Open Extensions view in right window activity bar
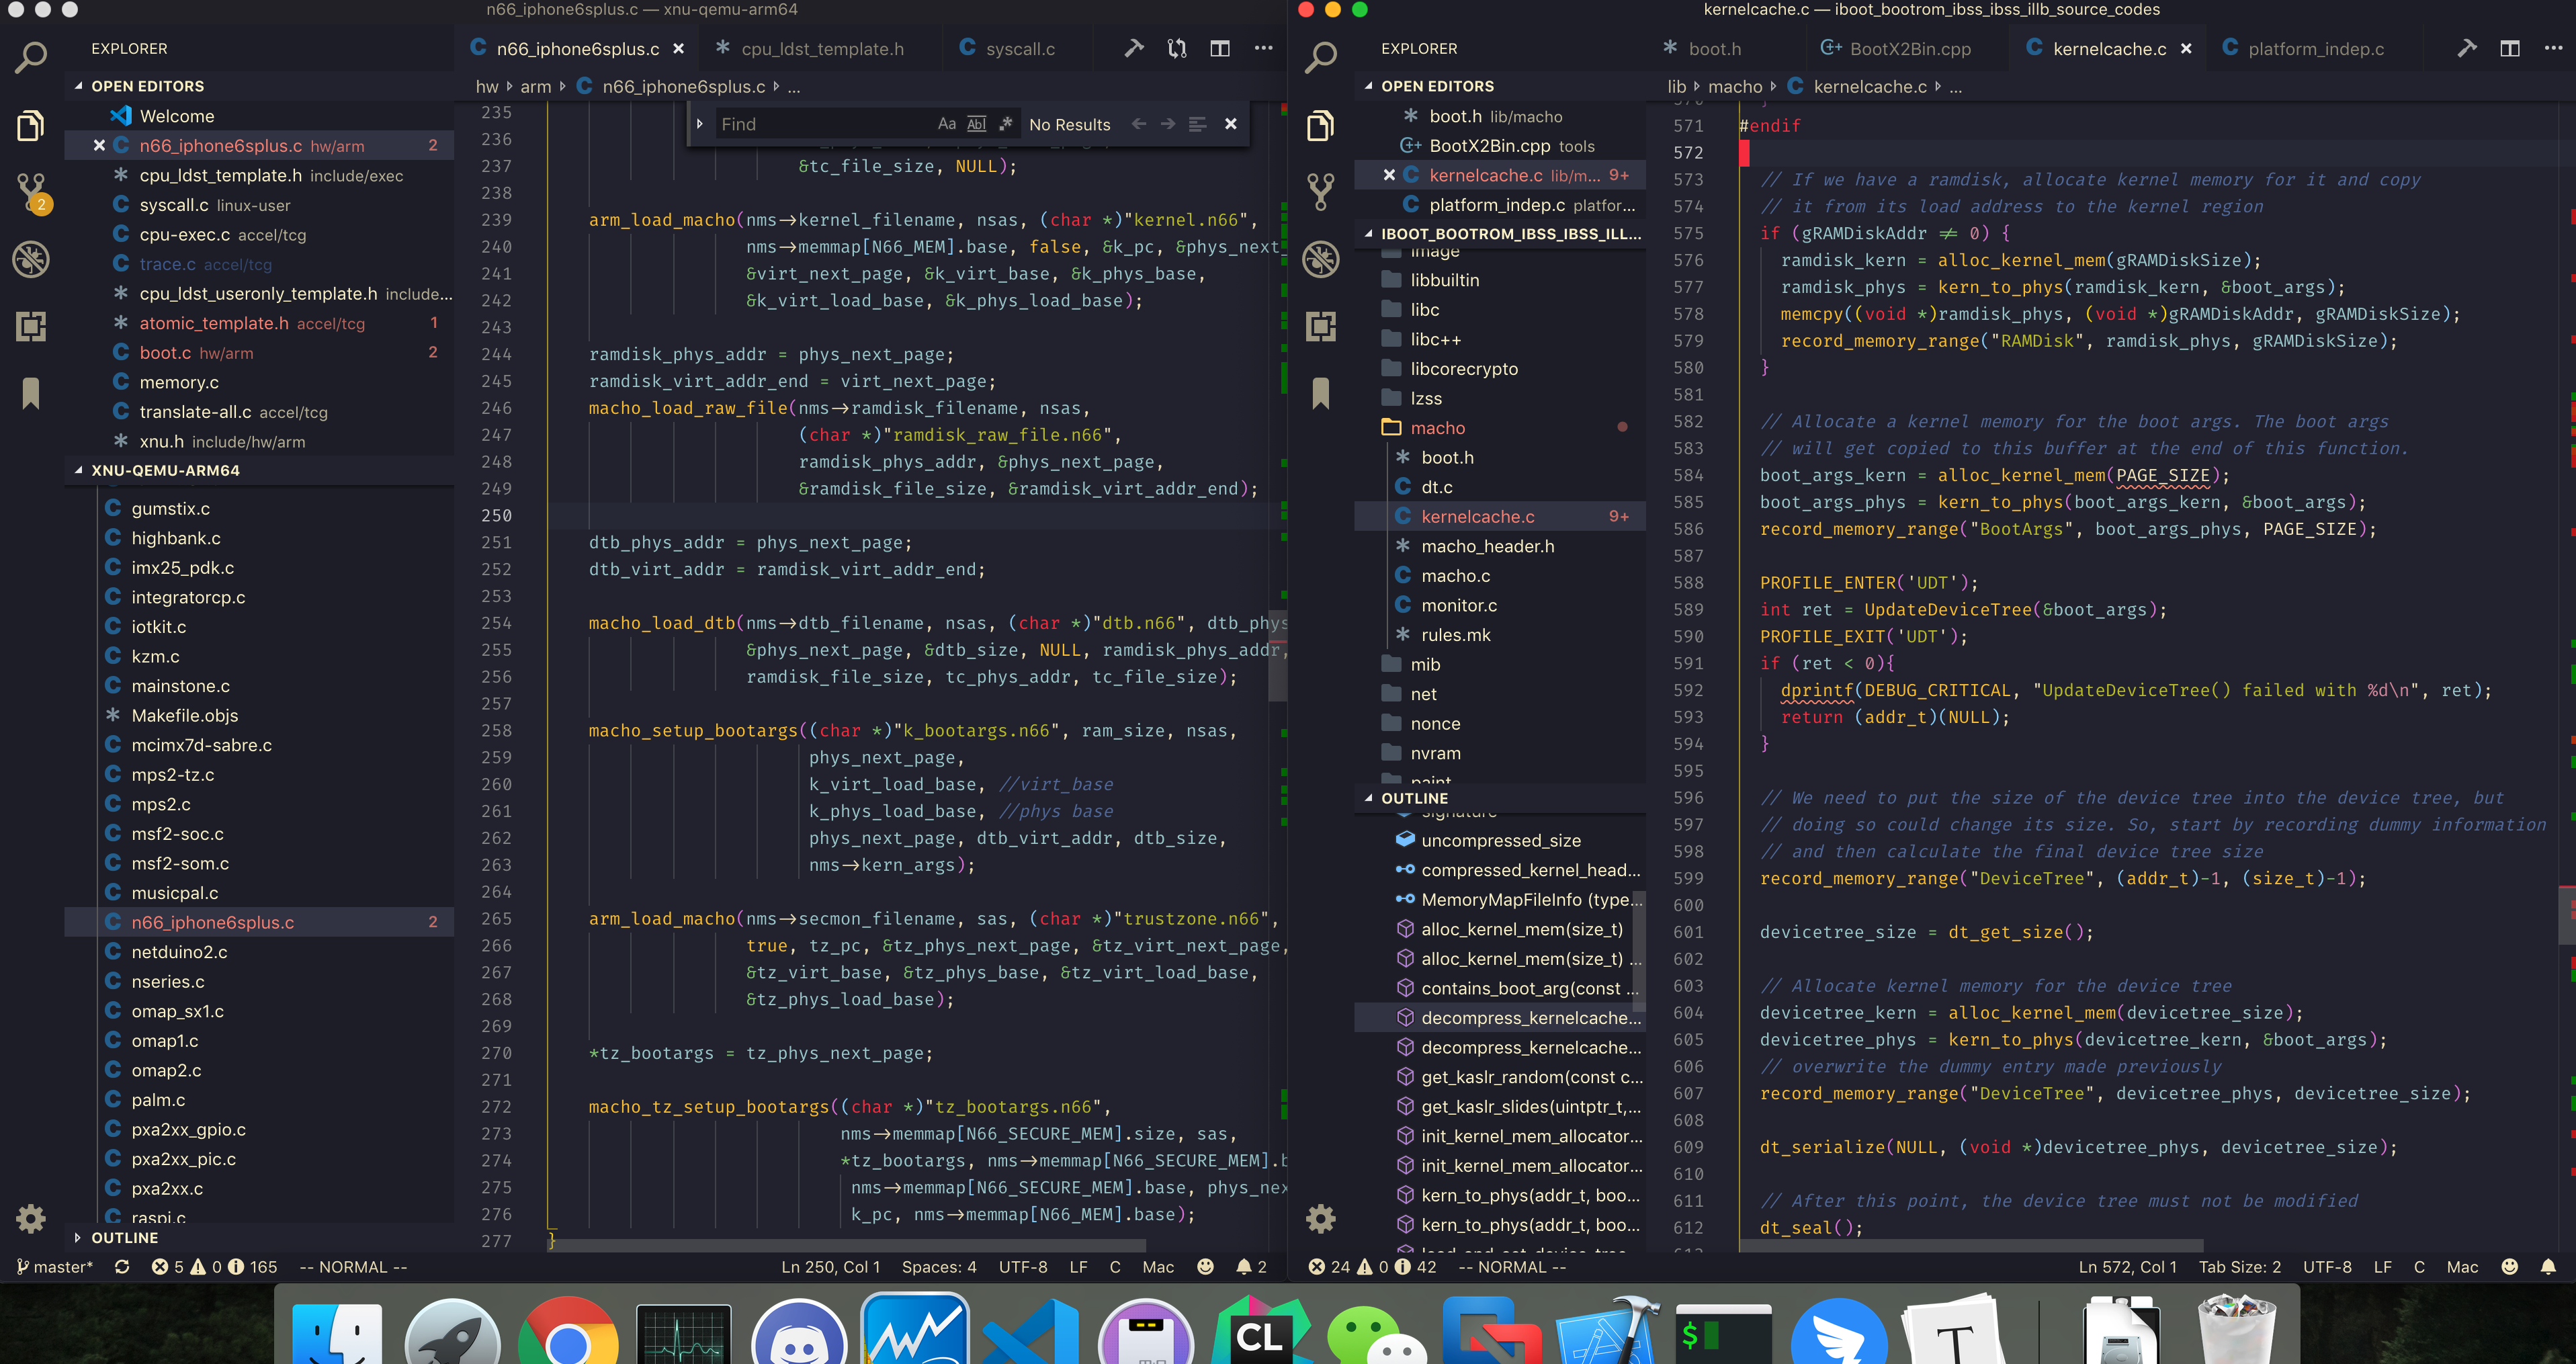This screenshot has width=2576, height=1364. tap(1320, 326)
